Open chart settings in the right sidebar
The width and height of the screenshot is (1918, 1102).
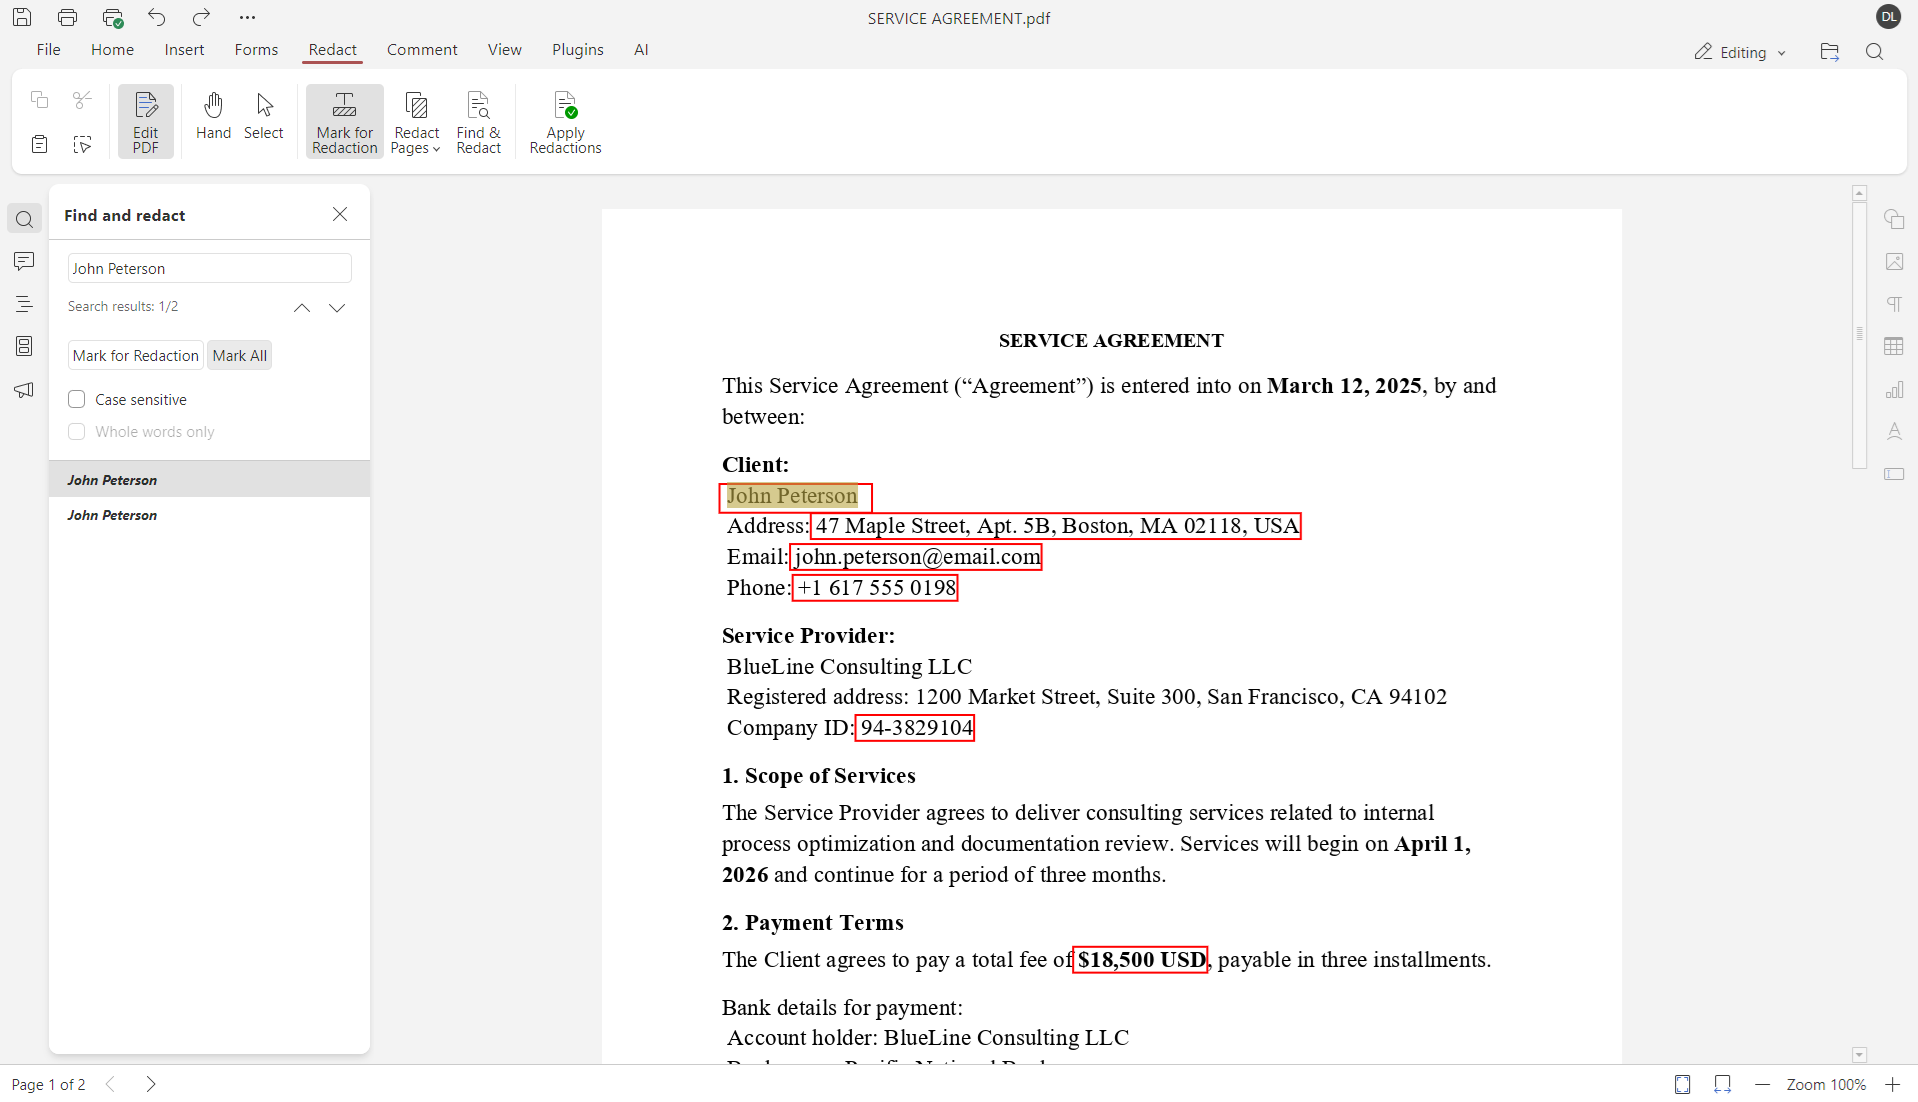pos(1895,389)
